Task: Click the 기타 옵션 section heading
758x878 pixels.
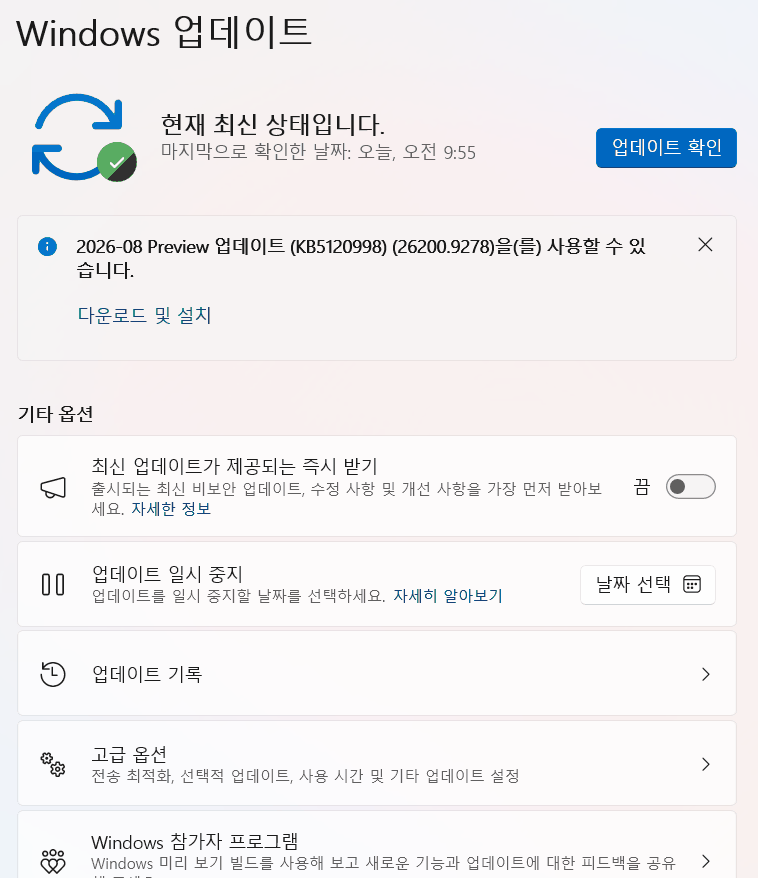Action: click(x=55, y=414)
